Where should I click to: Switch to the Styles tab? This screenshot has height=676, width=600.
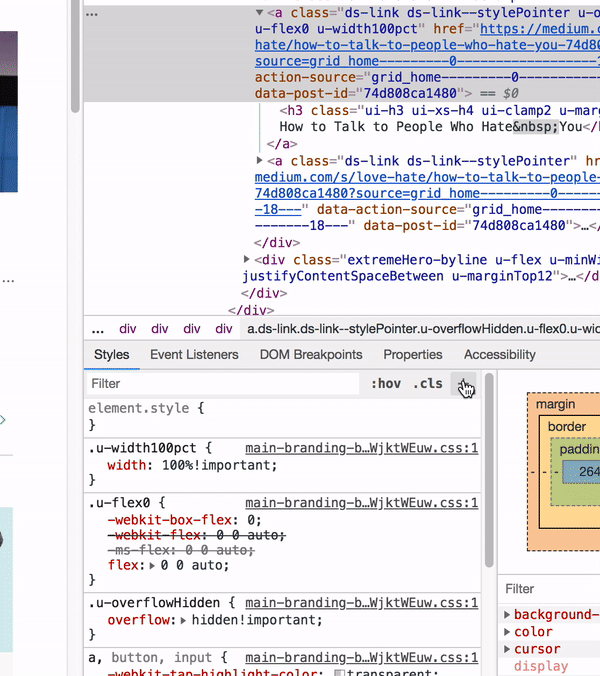(112, 354)
